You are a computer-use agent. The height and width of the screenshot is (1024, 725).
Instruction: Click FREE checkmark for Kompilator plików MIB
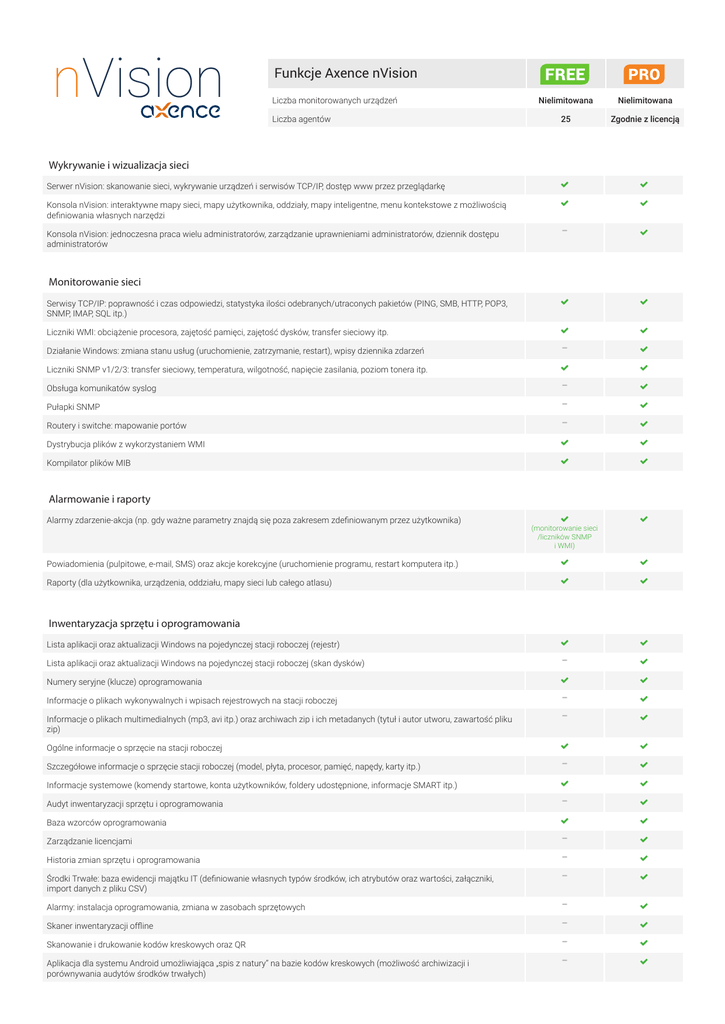tap(565, 461)
